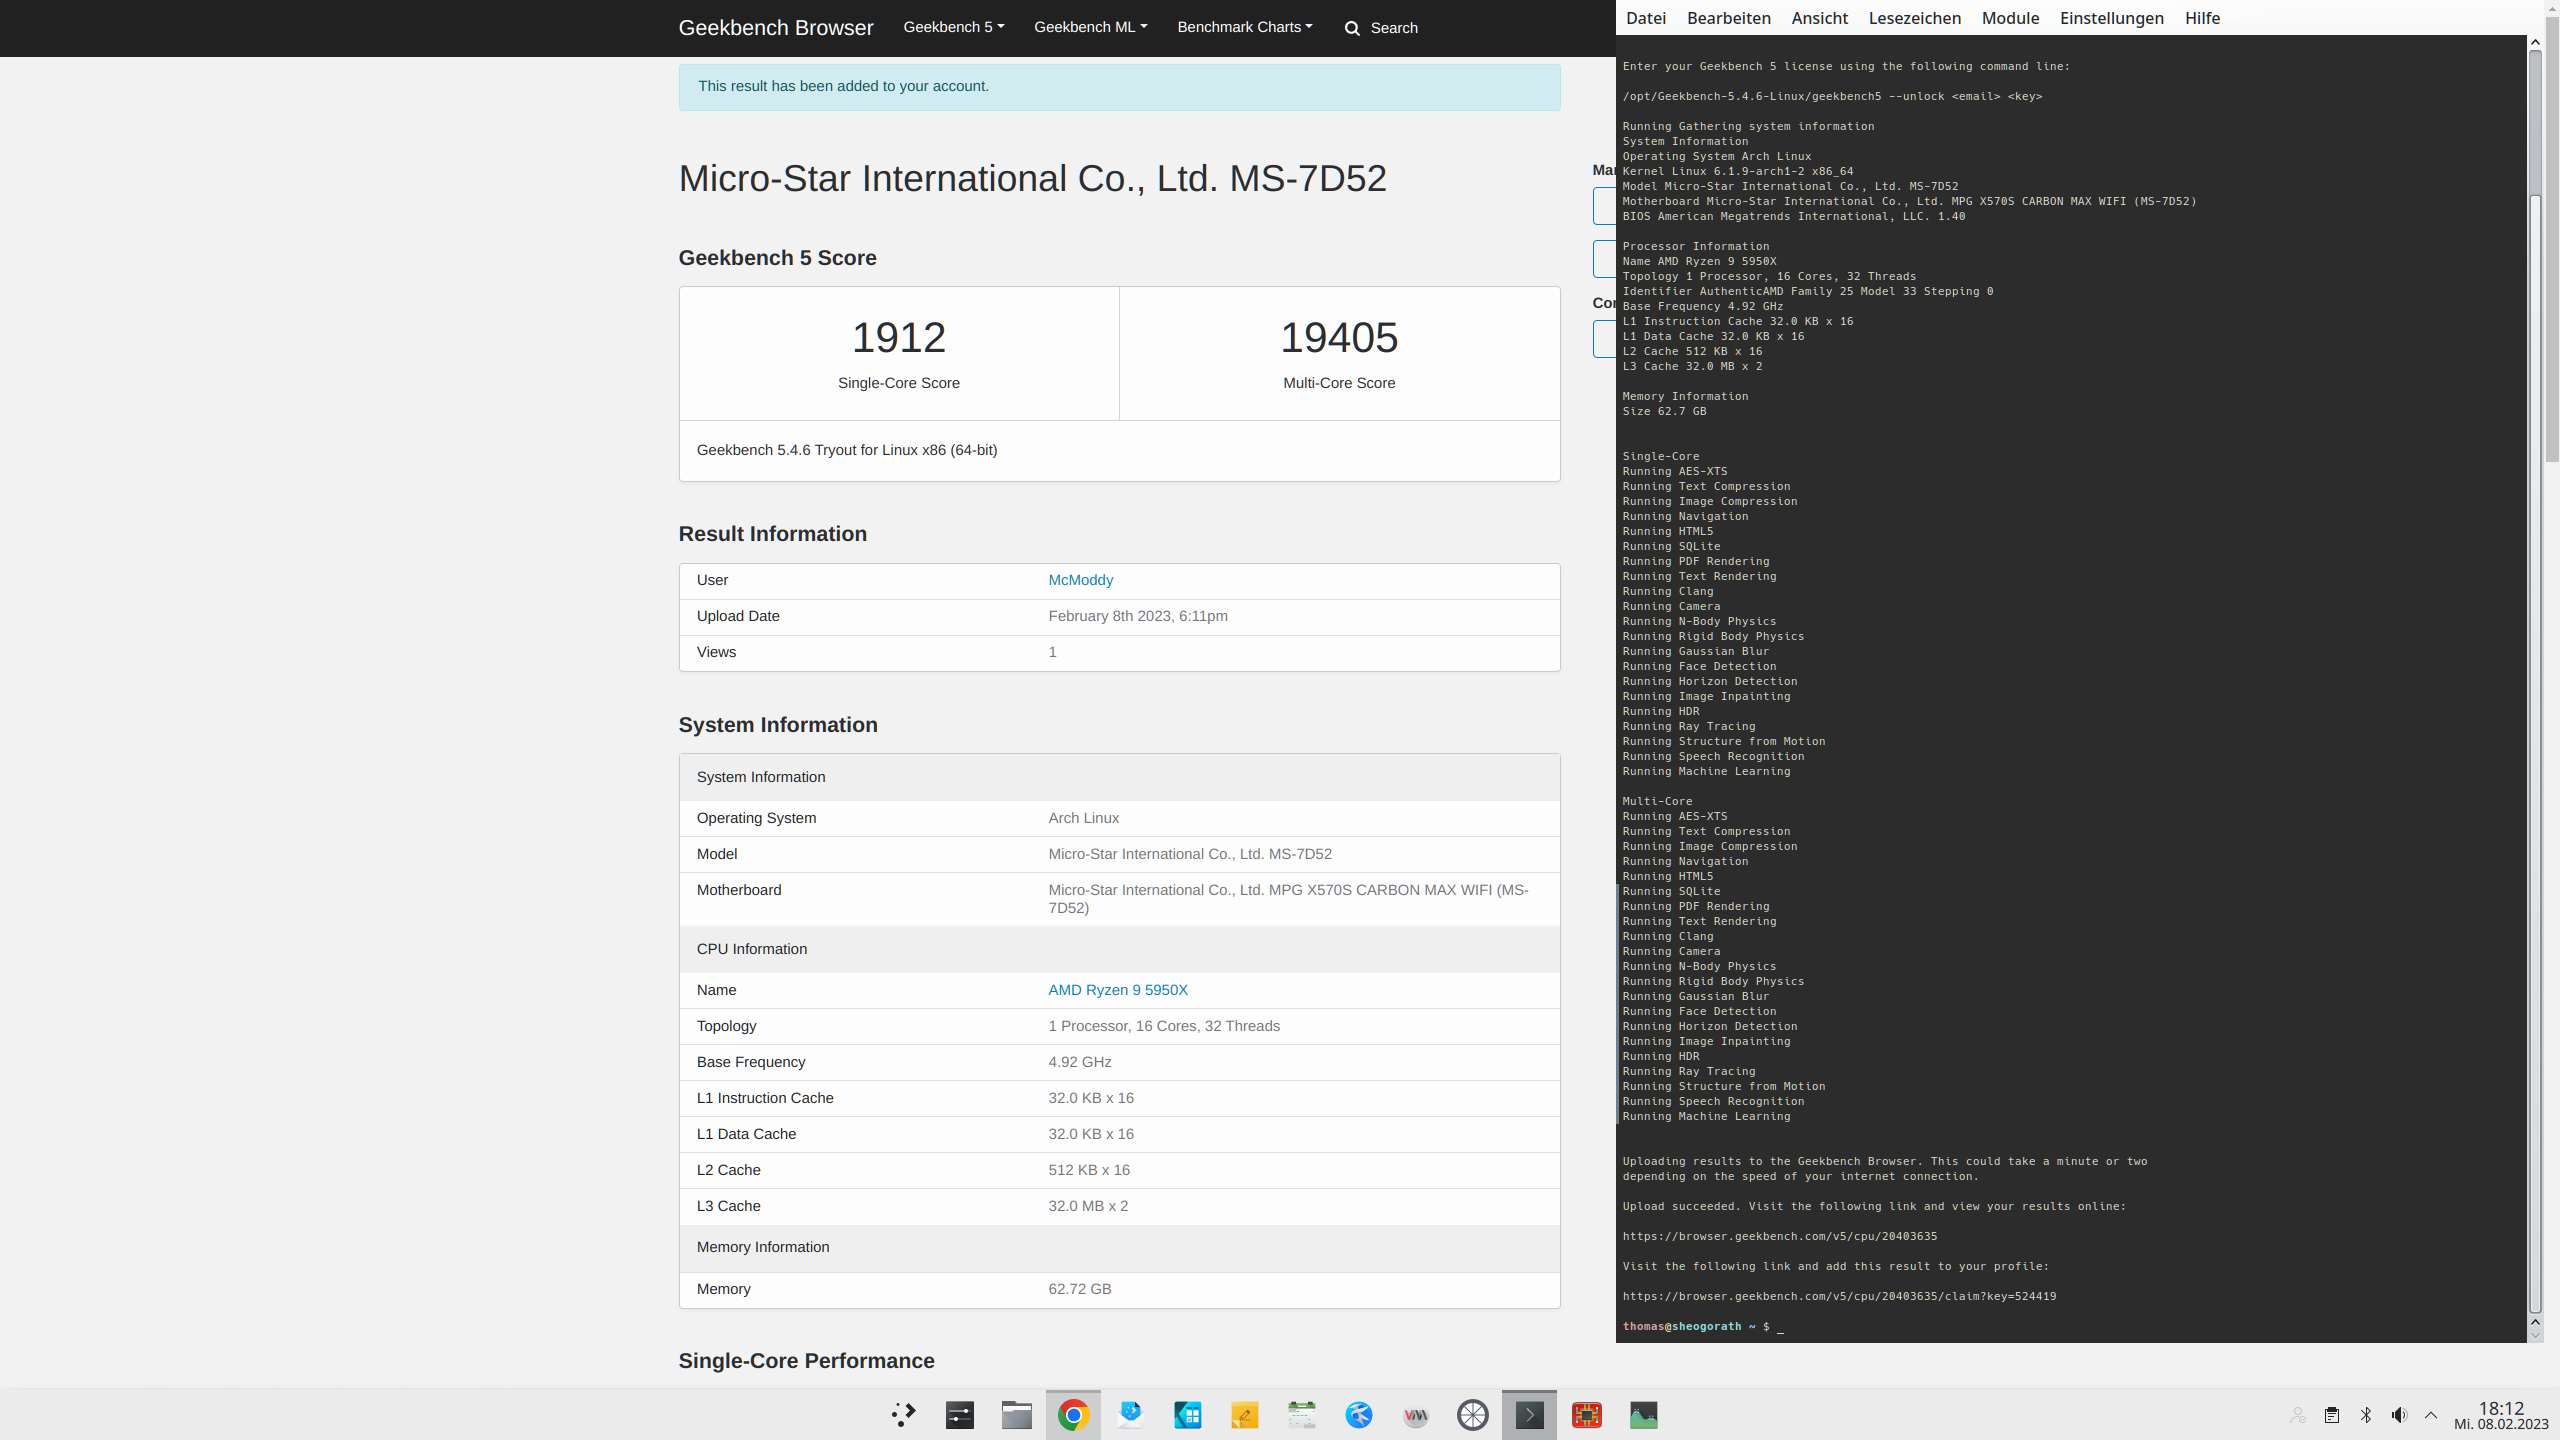Click '1 Processor, 16 Cores, 32 Threads' text
Image resolution: width=2560 pixels, height=1440 pixels.
coord(1164,1026)
